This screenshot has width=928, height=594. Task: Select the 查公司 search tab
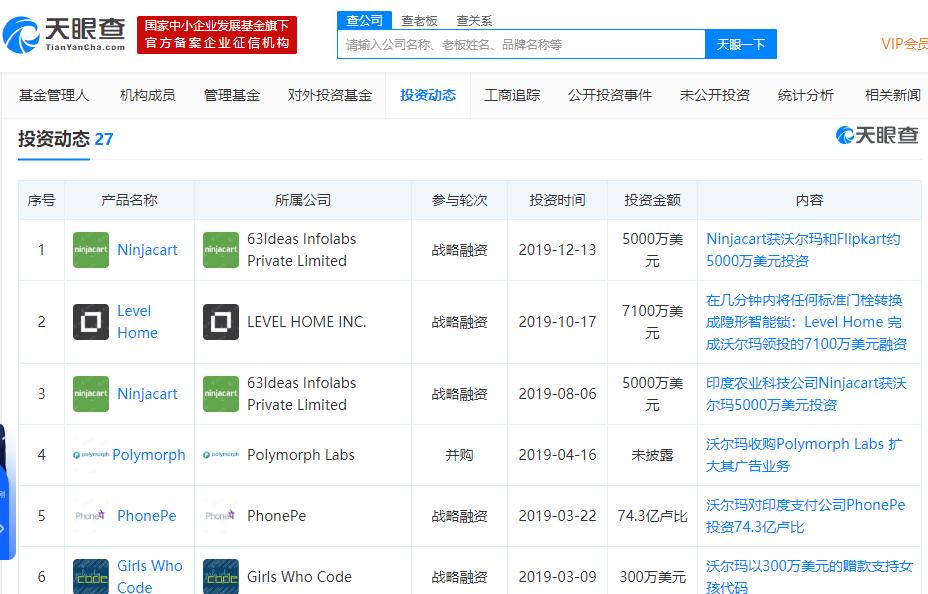pyautogui.click(x=364, y=20)
